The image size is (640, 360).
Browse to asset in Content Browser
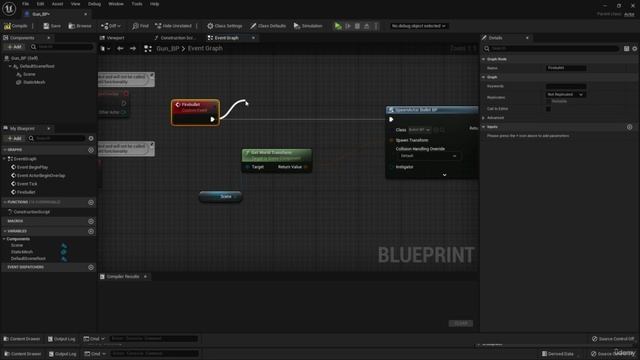[x=80, y=26]
